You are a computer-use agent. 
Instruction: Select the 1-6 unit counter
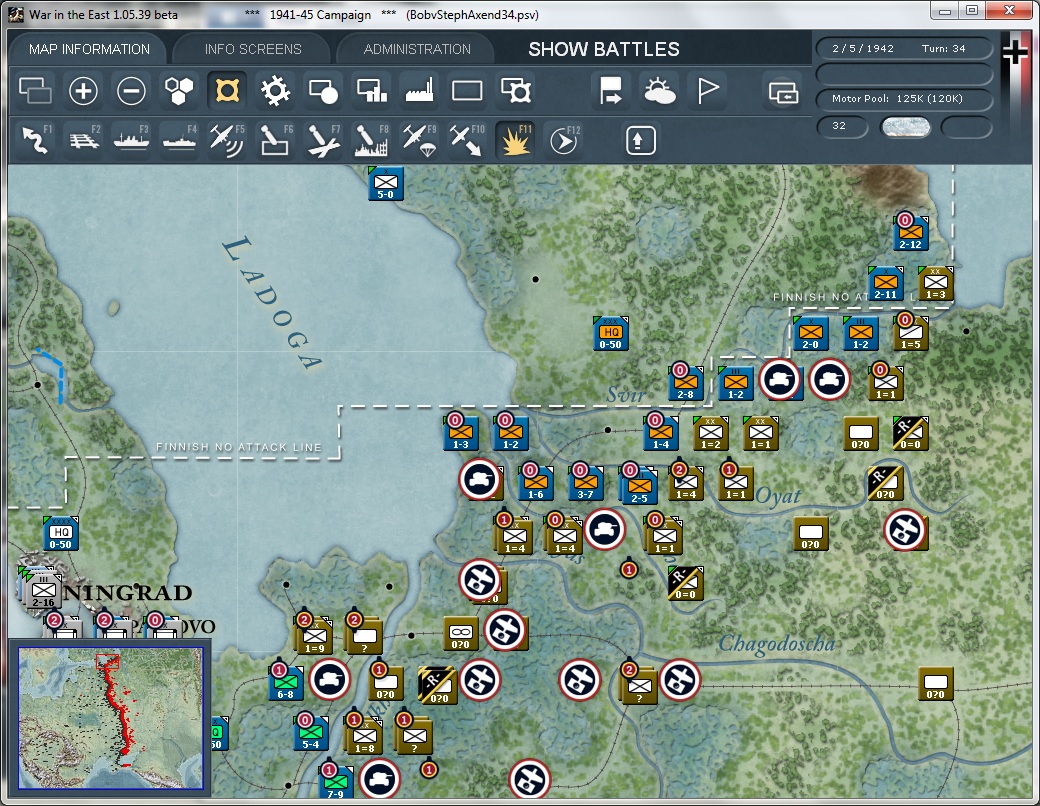click(535, 482)
